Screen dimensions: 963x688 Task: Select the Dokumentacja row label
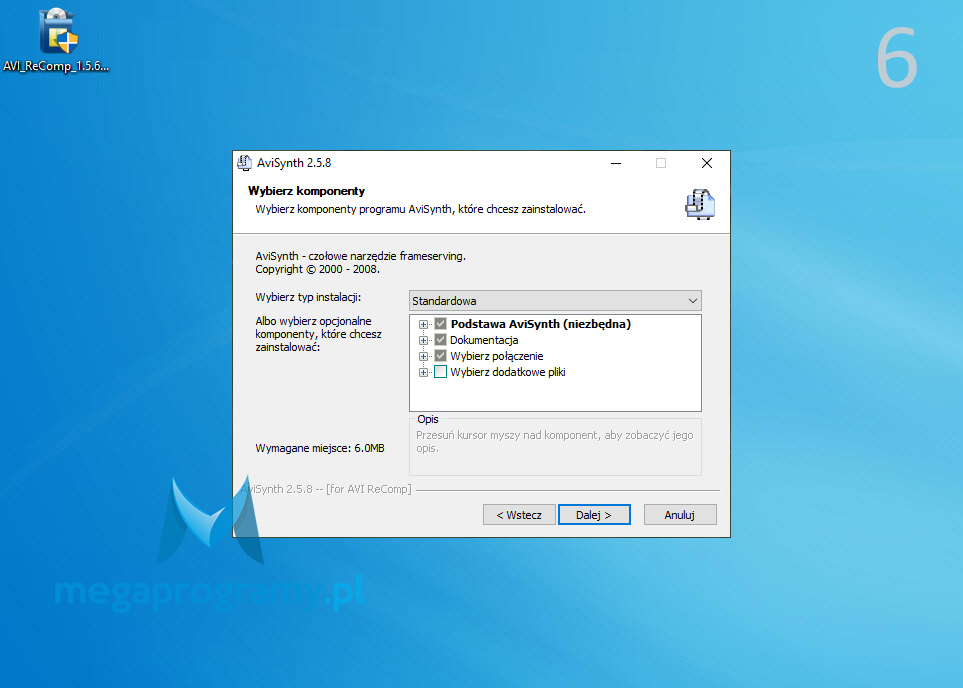pyautogui.click(x=484, y=340)
